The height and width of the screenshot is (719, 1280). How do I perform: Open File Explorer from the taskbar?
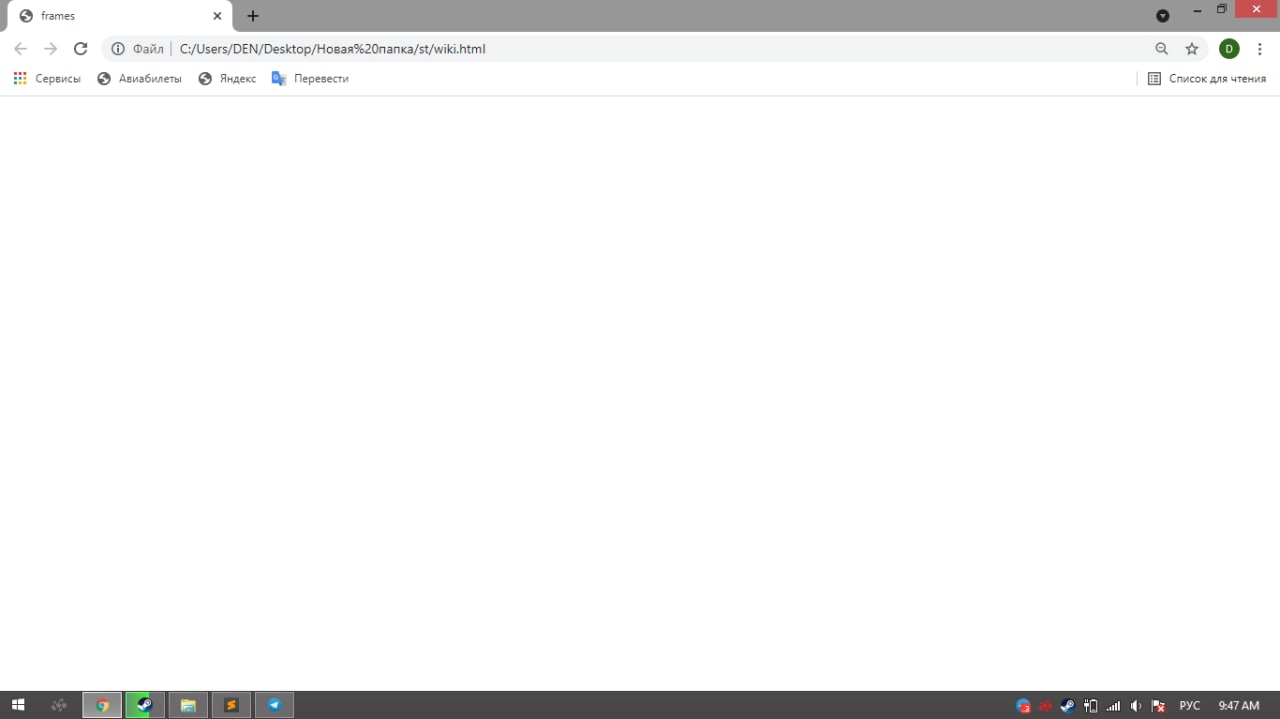coord(188,705)
